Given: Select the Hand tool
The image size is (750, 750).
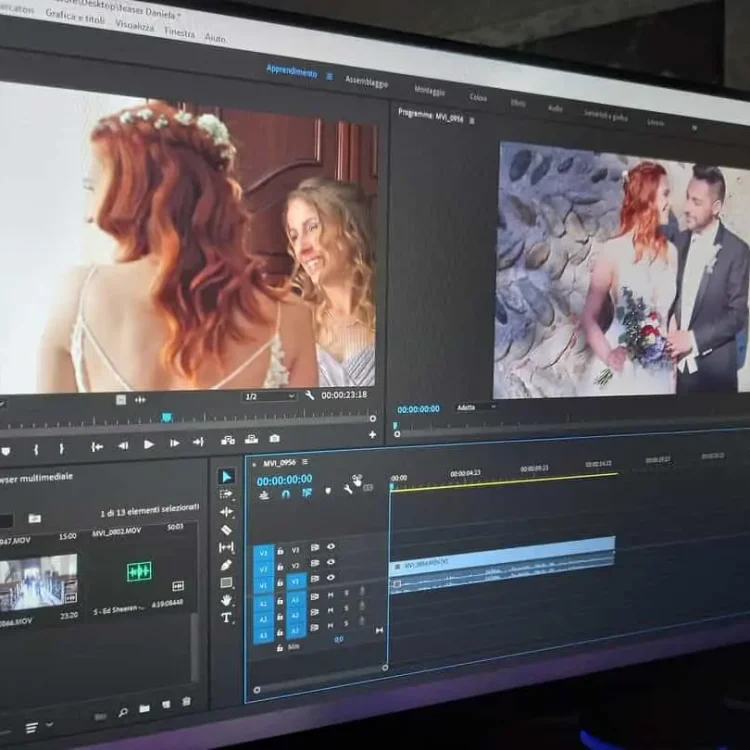Looking at the screenshot, I should click(x=226, y=600).
